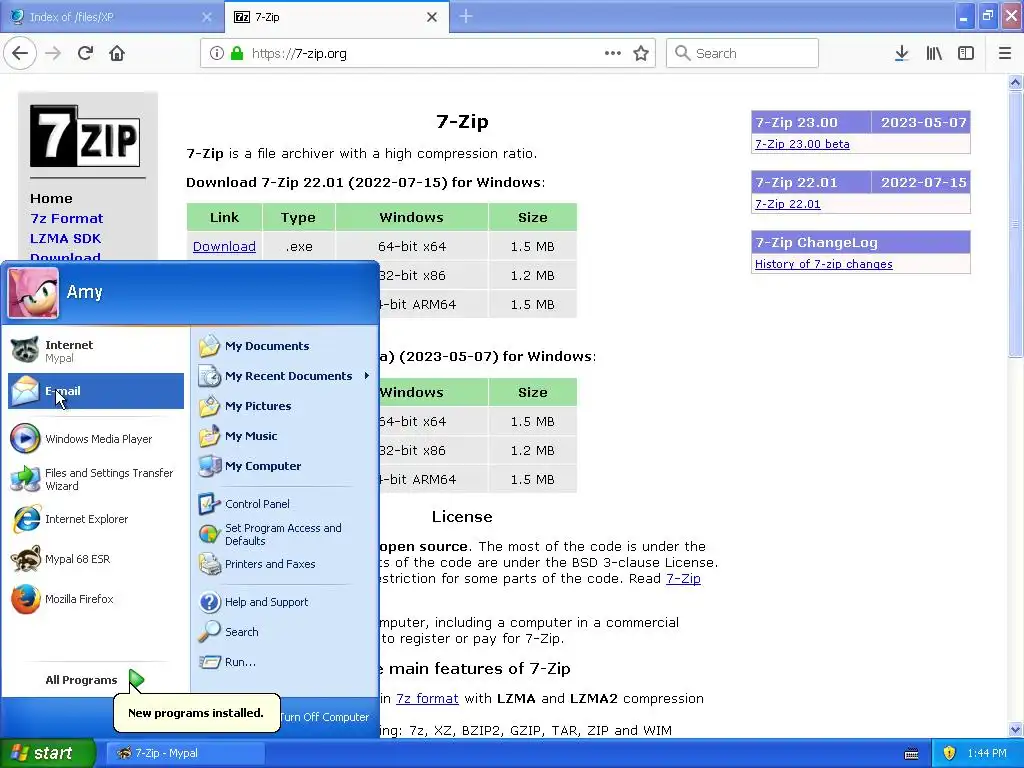Launch Internet Explorer from the Start menu

pyautogui.click(x=96, y=519)
